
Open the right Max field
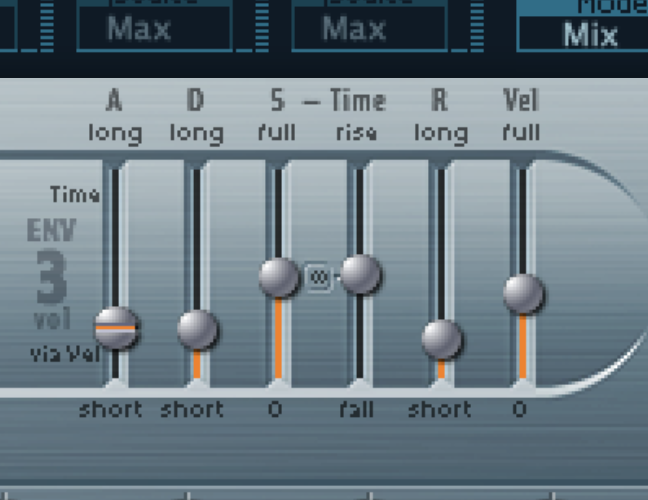[368, 29]
